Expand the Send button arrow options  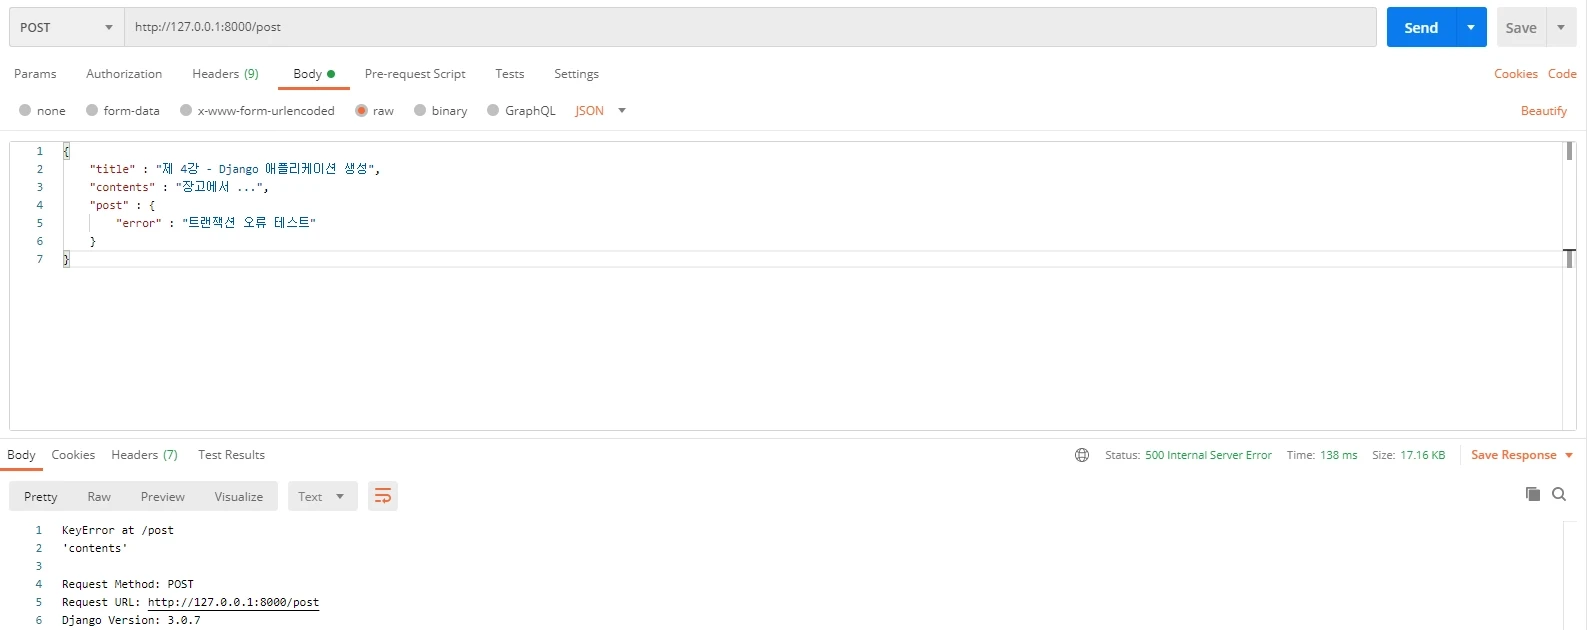(1471, 27)
